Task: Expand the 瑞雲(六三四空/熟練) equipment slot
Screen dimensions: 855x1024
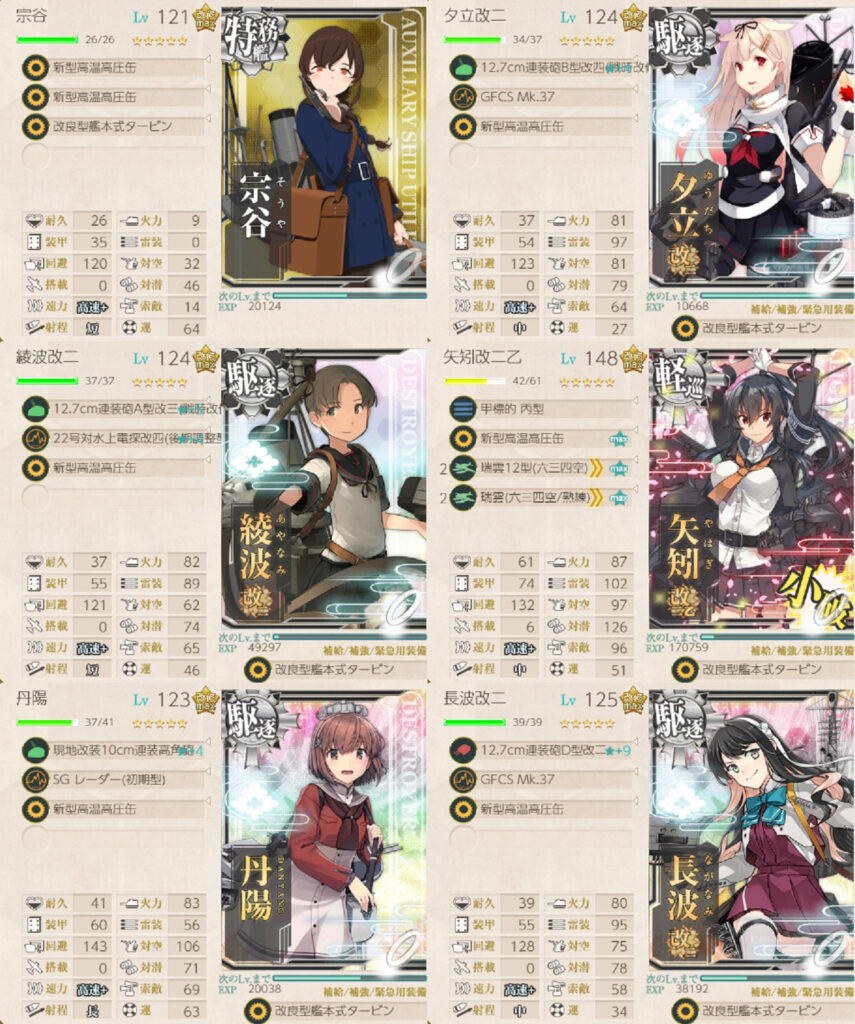Action: pos(541,498)
